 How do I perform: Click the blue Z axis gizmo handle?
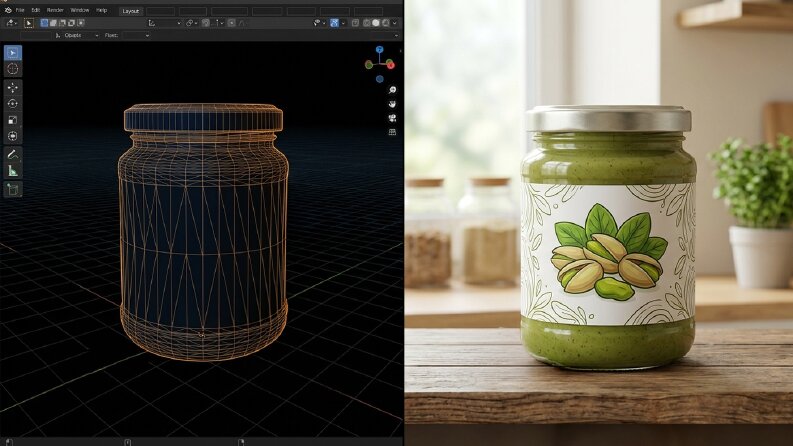379,50
